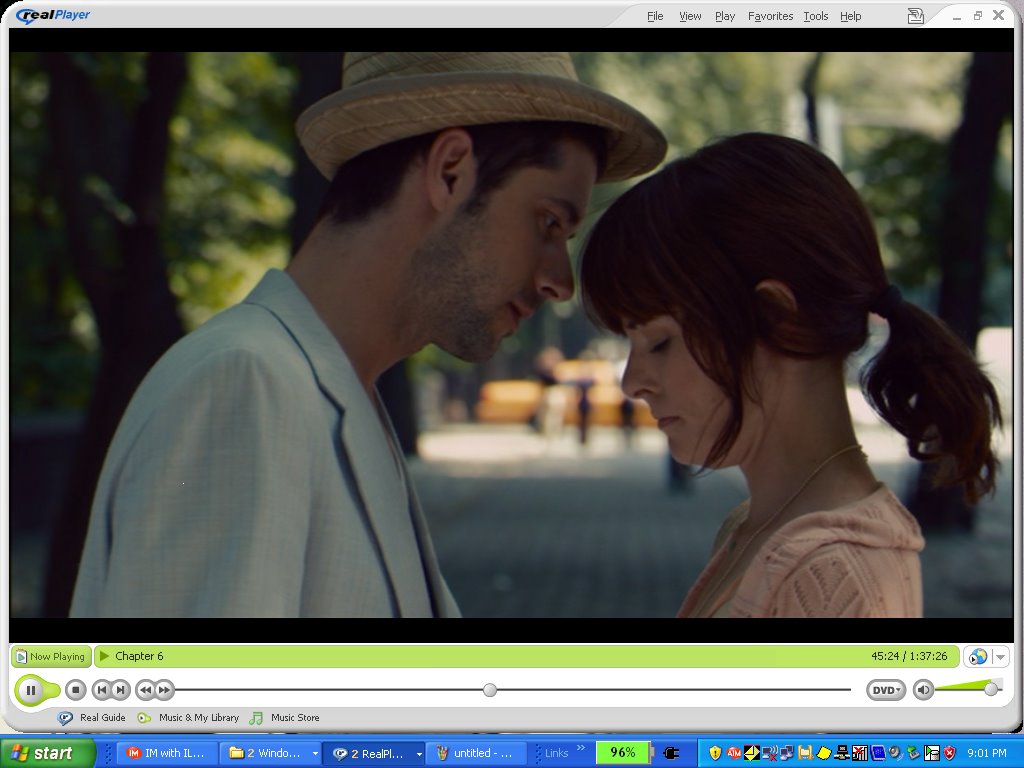This screenshot has width=1024, height=768.
Task: Click the volume slider handle
Action: (991, 689)
